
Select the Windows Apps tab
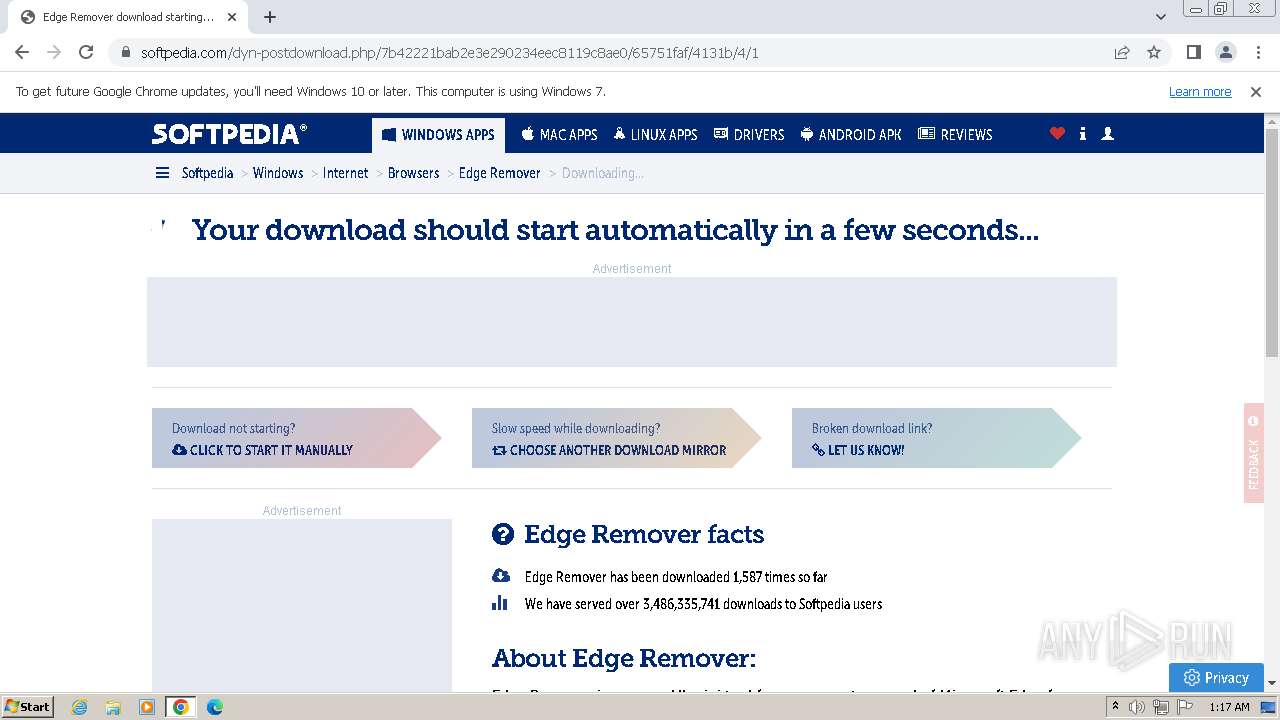438,134
